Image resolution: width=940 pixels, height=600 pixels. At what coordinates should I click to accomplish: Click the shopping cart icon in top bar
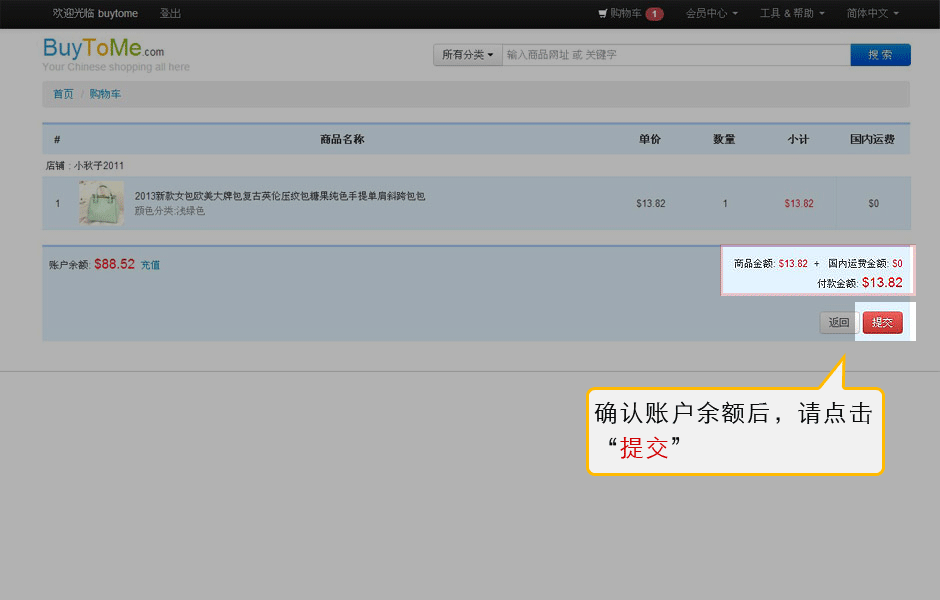pos(603,14)
